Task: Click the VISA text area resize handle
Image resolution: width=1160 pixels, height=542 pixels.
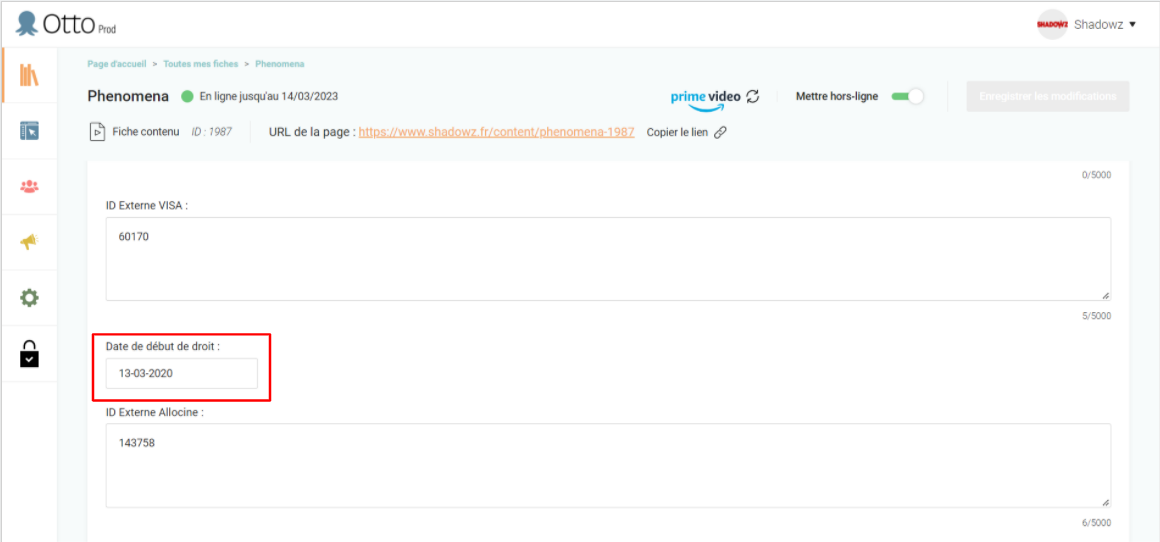Action: (x=1105, y=296)
